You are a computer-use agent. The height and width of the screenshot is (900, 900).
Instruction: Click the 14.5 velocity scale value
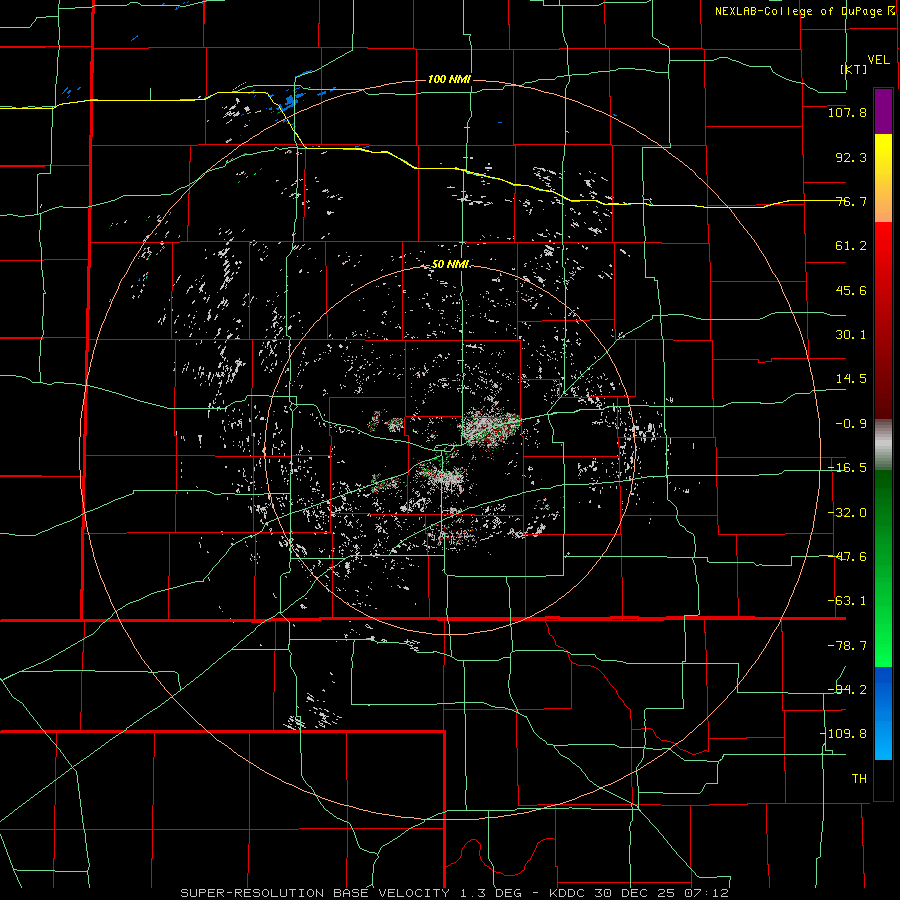(851, 379)
